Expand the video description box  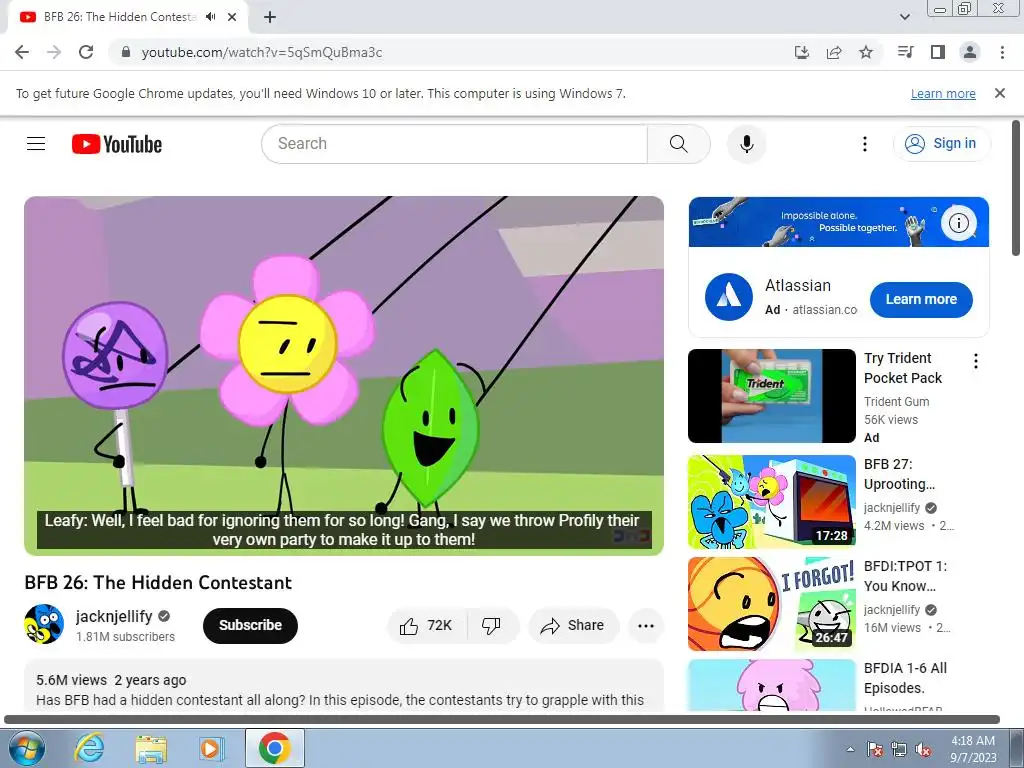344,686
